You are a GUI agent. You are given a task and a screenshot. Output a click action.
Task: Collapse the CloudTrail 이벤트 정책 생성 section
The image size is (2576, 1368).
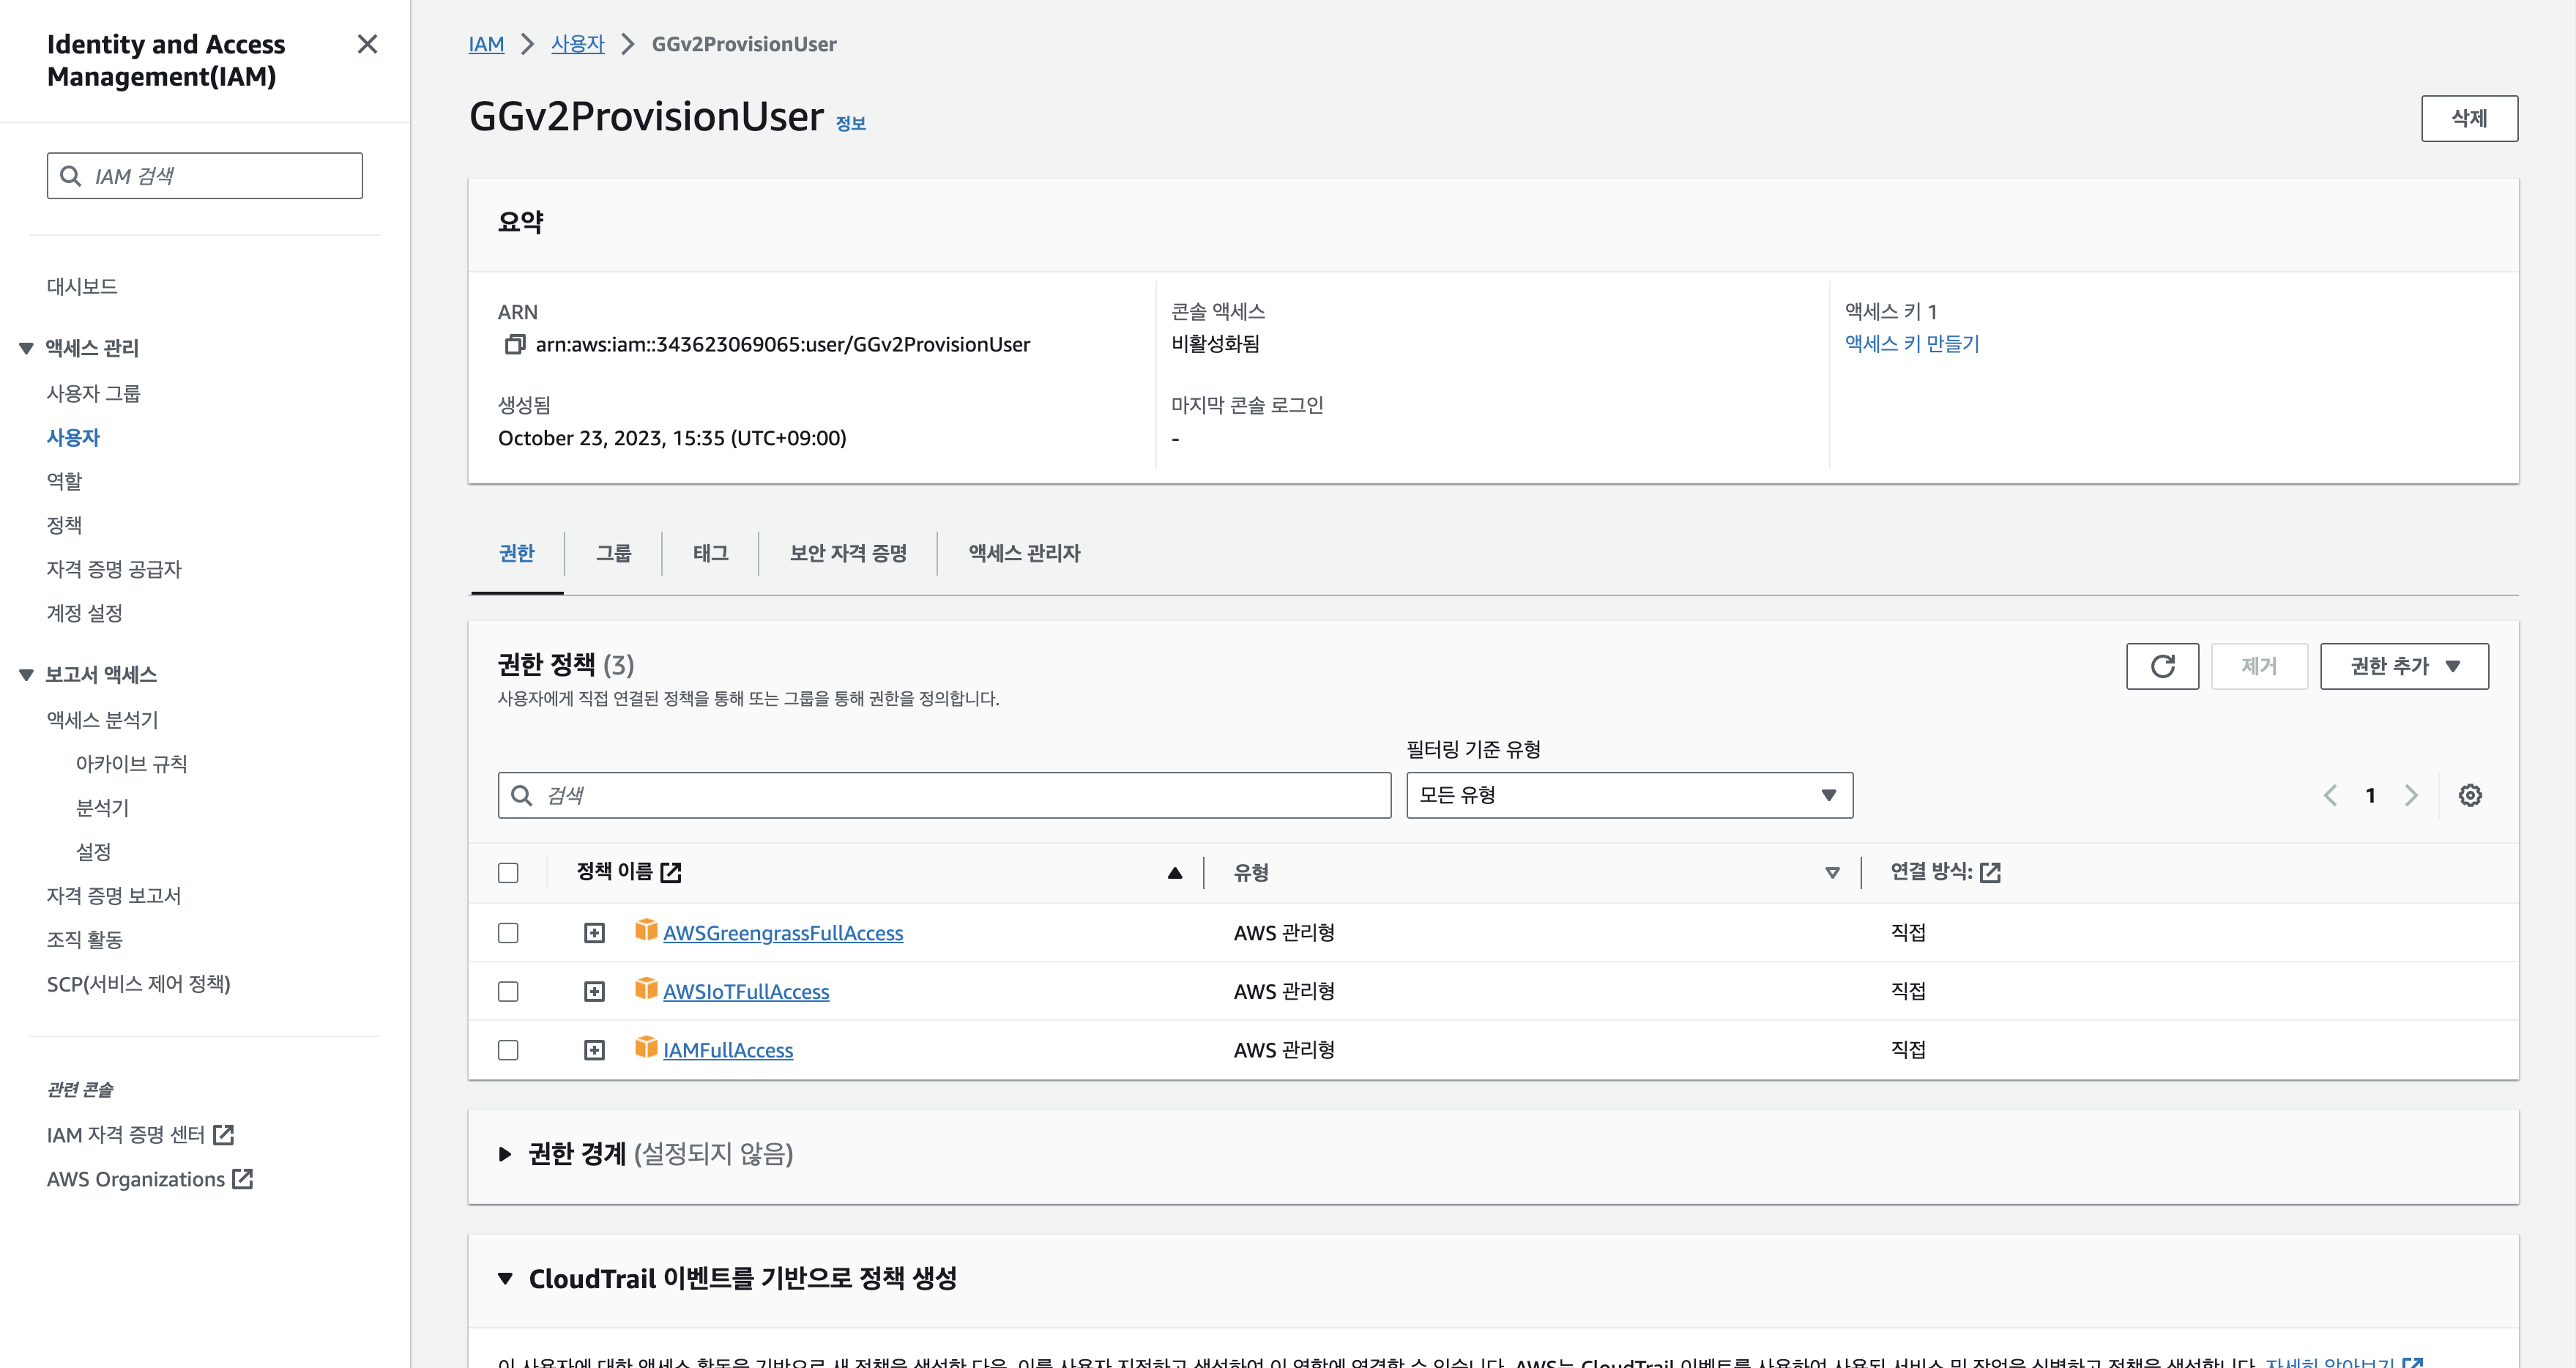[x=505, y=1278]
